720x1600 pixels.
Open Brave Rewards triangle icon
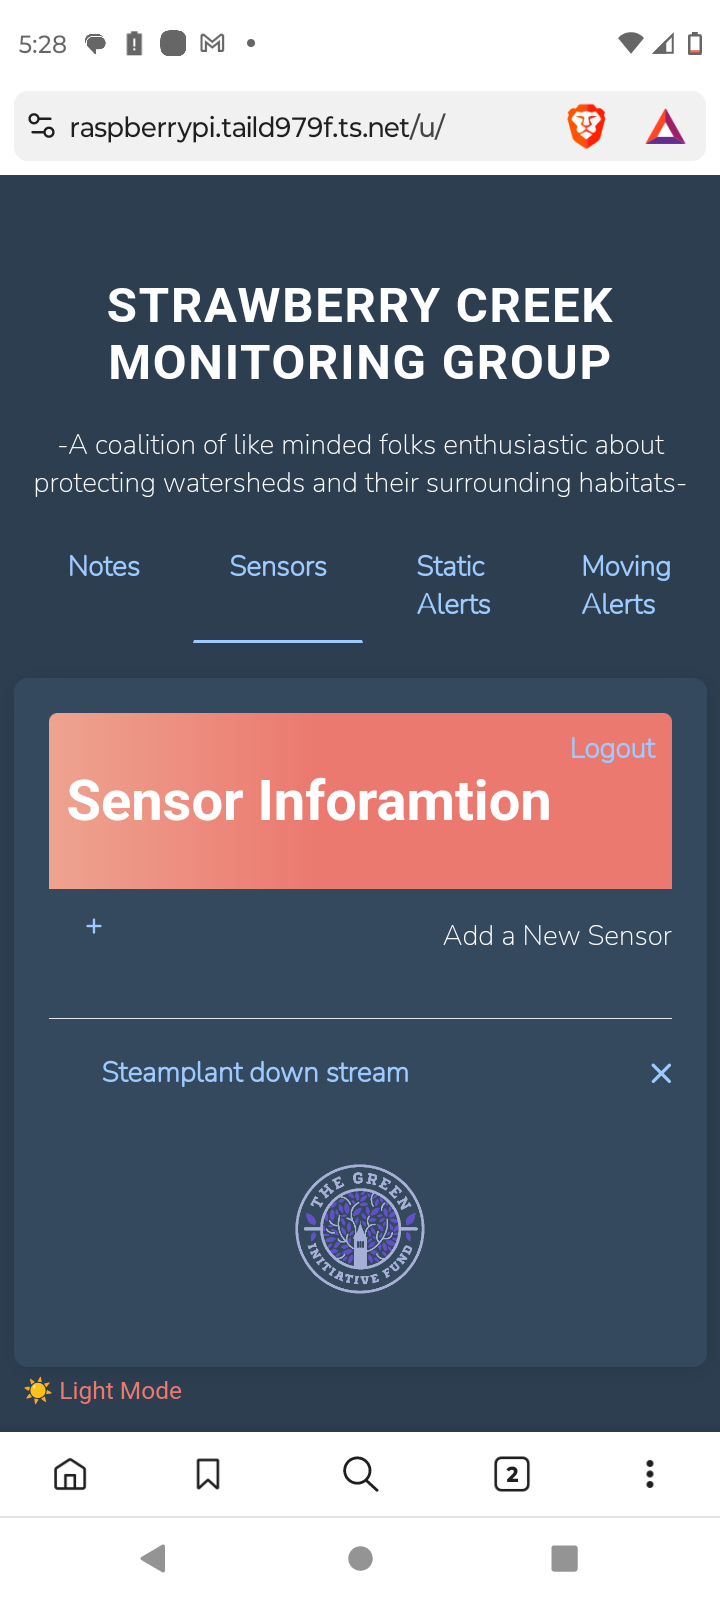(665, 127)
